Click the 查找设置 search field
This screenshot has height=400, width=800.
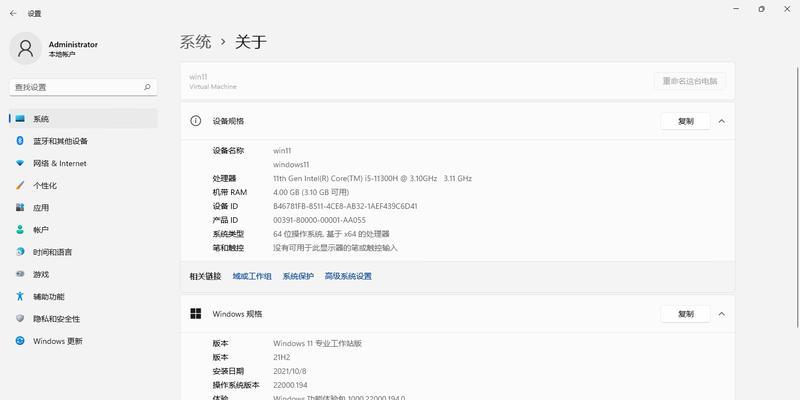[83, 87]
